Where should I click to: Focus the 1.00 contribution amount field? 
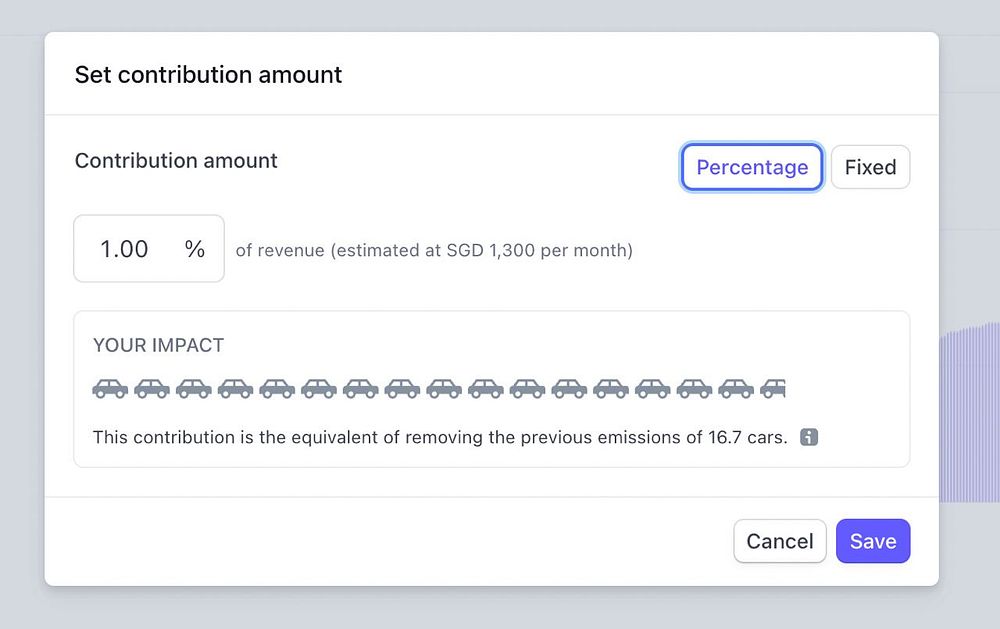[125, 249]
